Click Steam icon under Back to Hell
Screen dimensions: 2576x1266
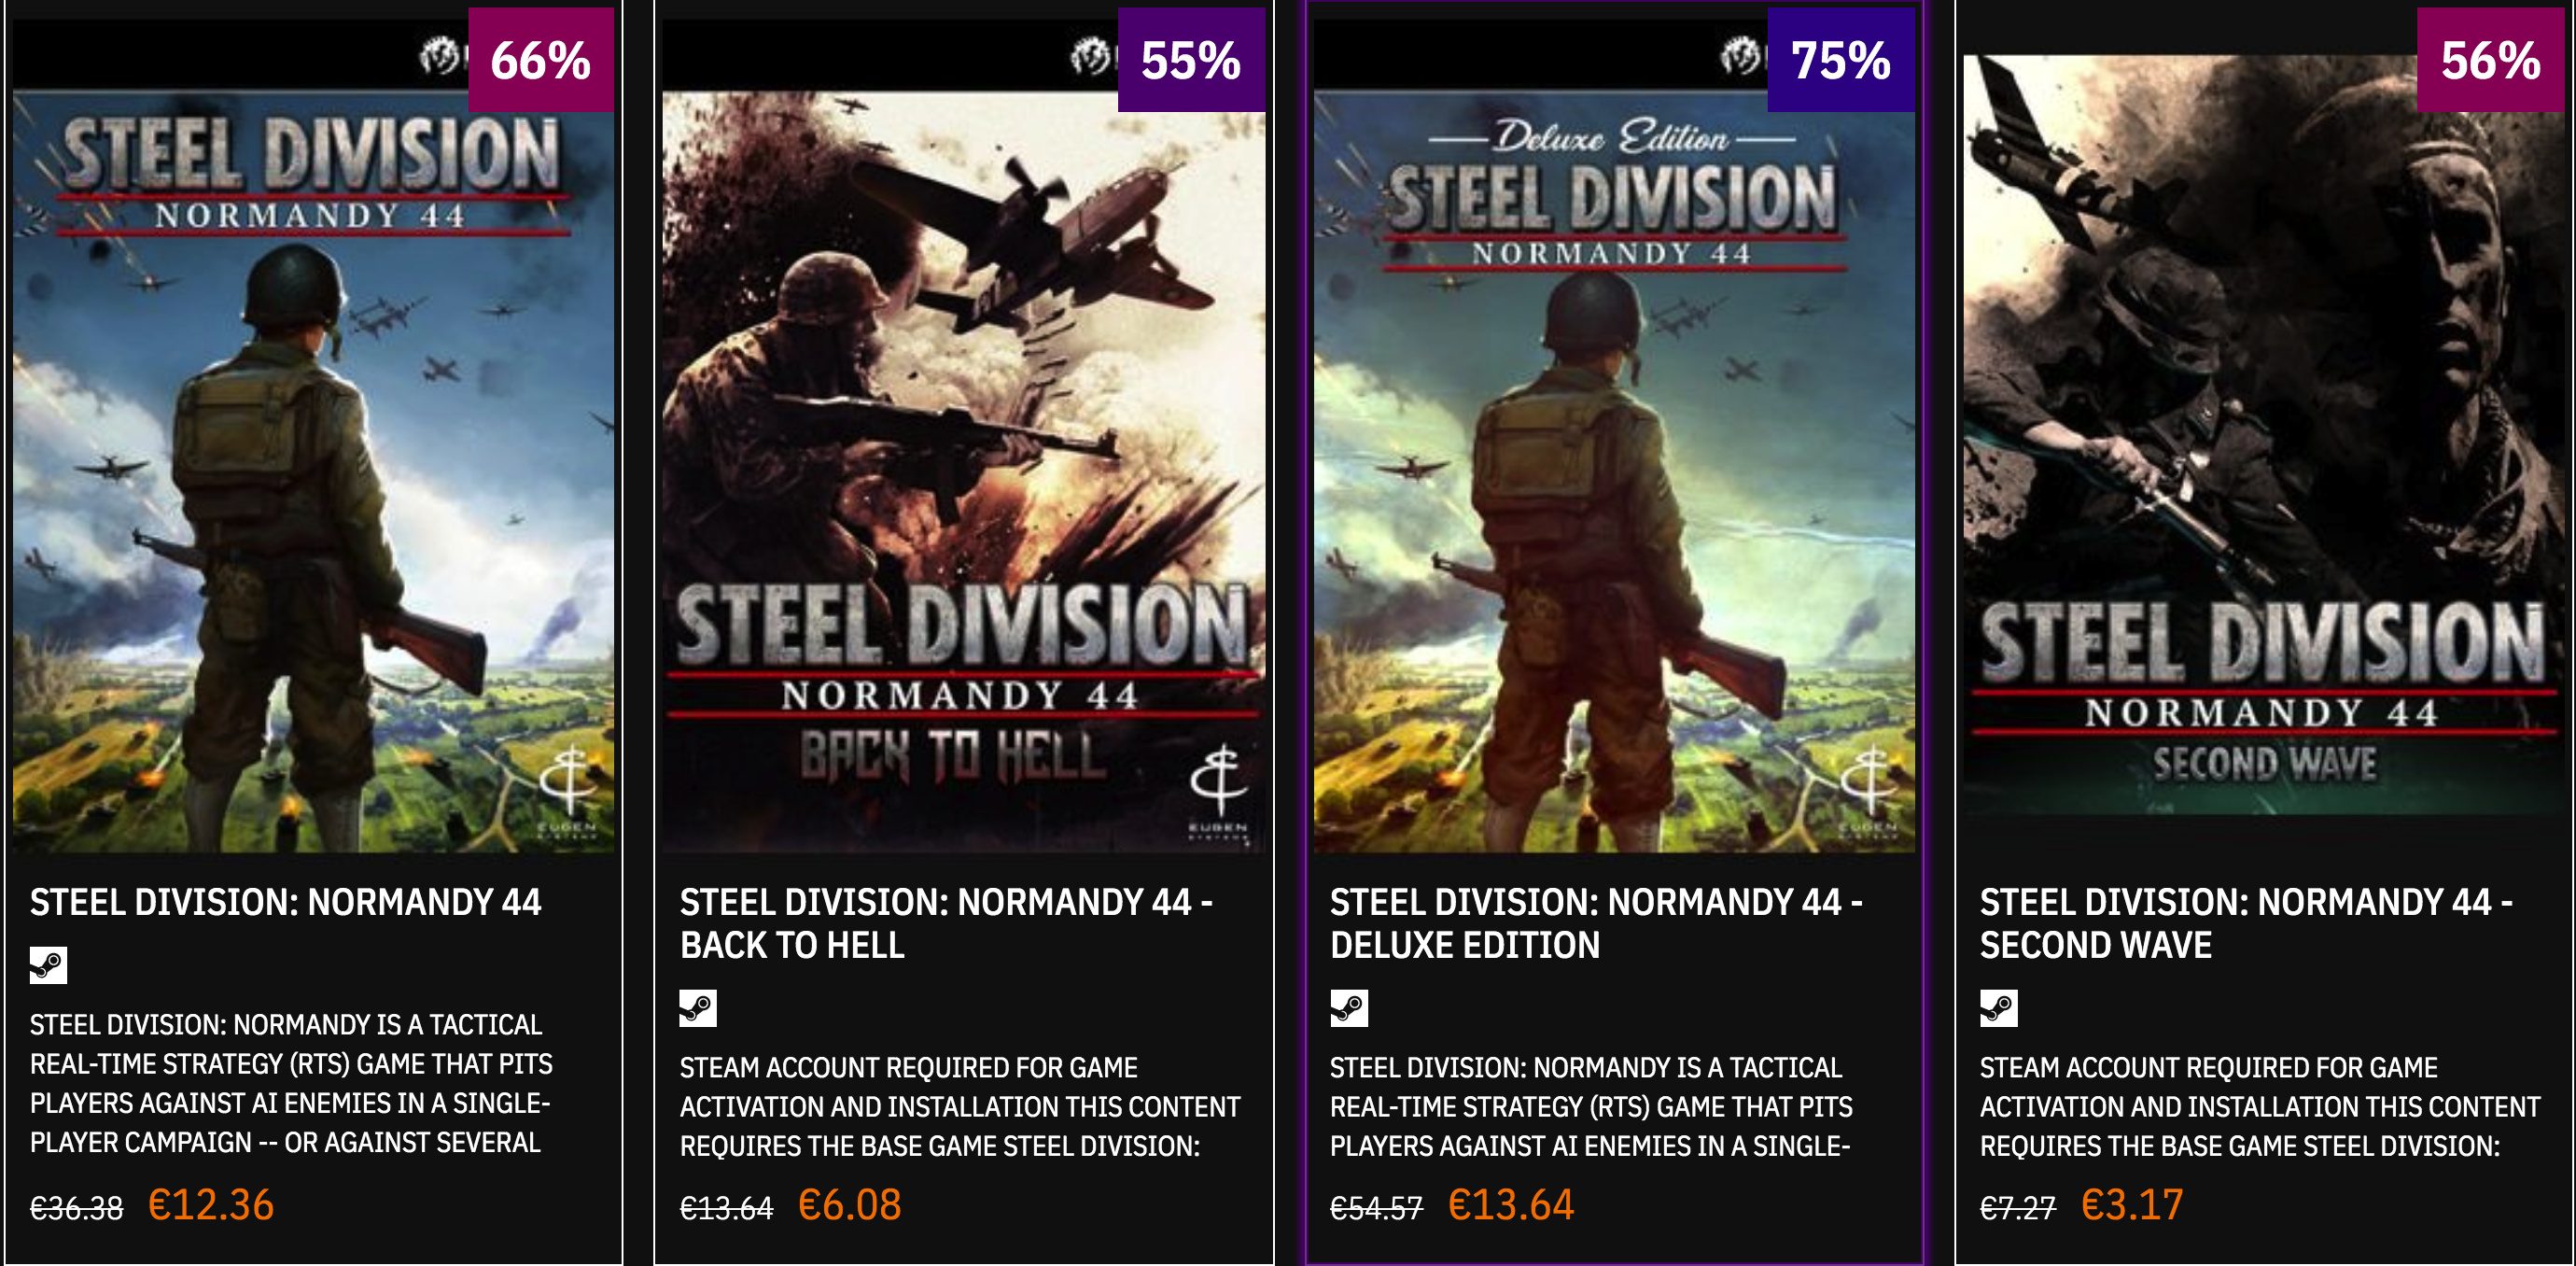pos(698,1008)
